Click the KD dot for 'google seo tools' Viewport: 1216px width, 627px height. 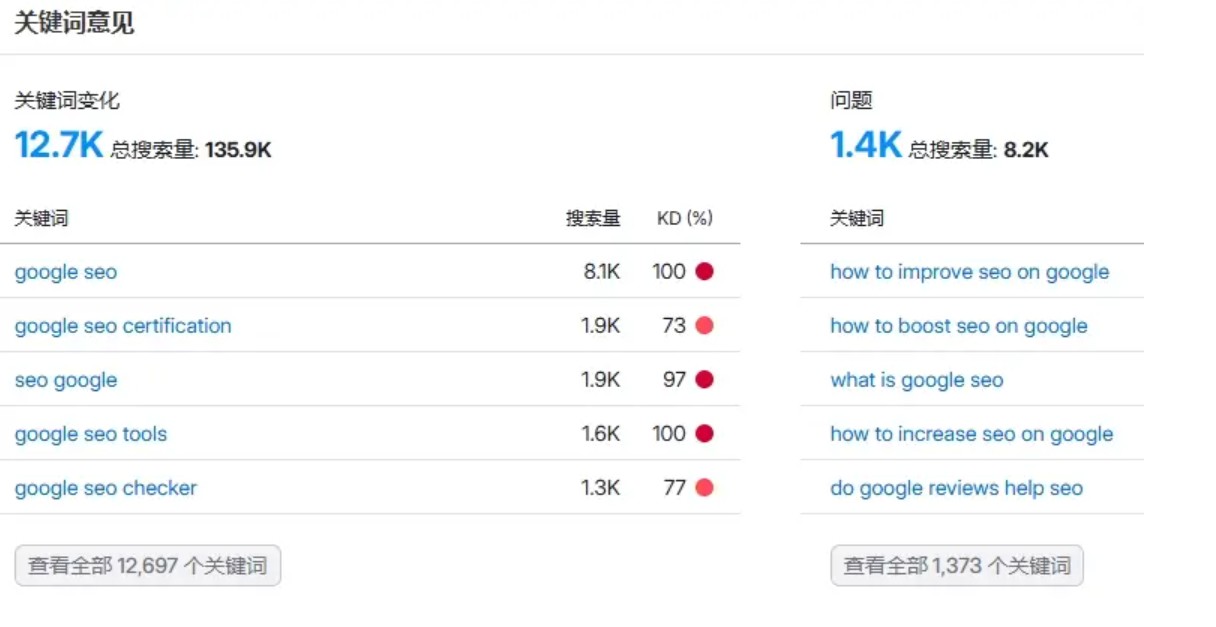(x=704, y=433)
